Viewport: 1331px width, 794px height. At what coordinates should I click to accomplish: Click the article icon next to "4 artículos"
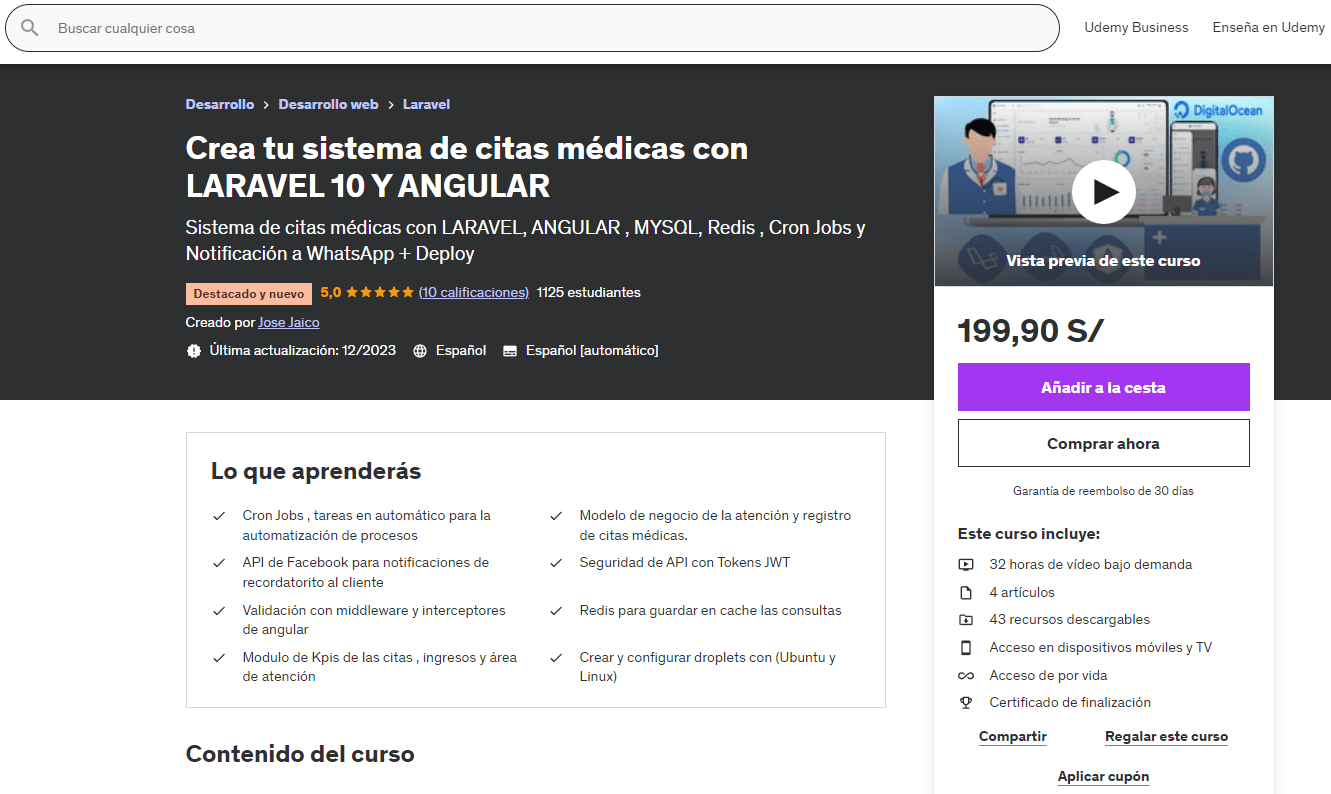coord(966,592)
